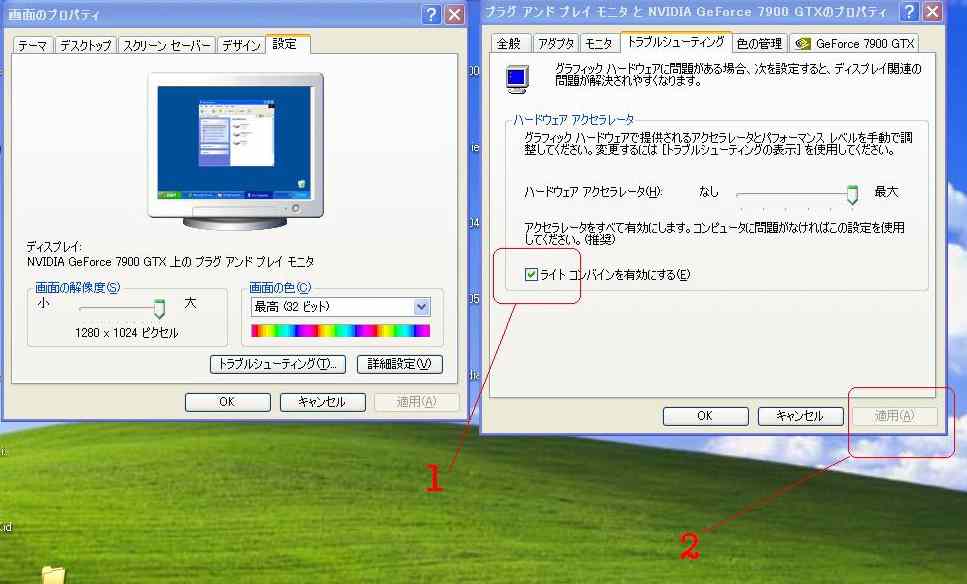Switch to the 全般 tab
The width and height of the screenshot is (967, 584).
pos(509,43)
